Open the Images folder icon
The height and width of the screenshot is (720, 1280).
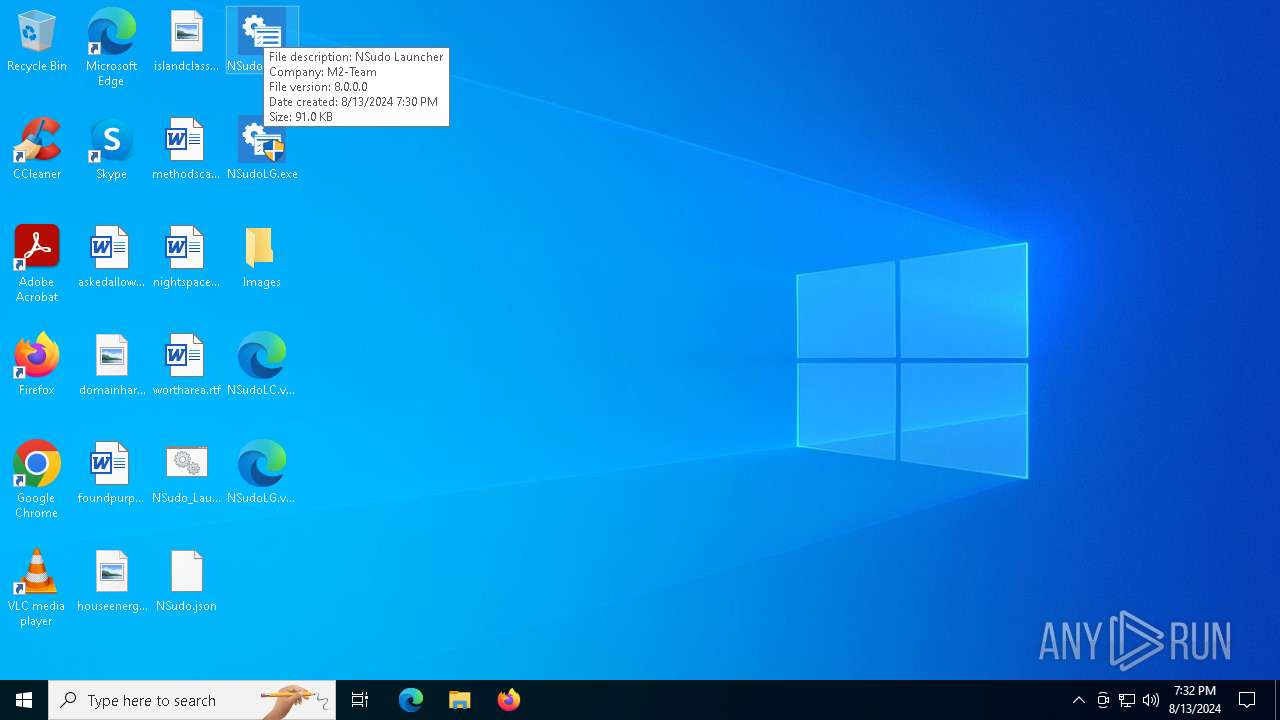pos(261,257)
